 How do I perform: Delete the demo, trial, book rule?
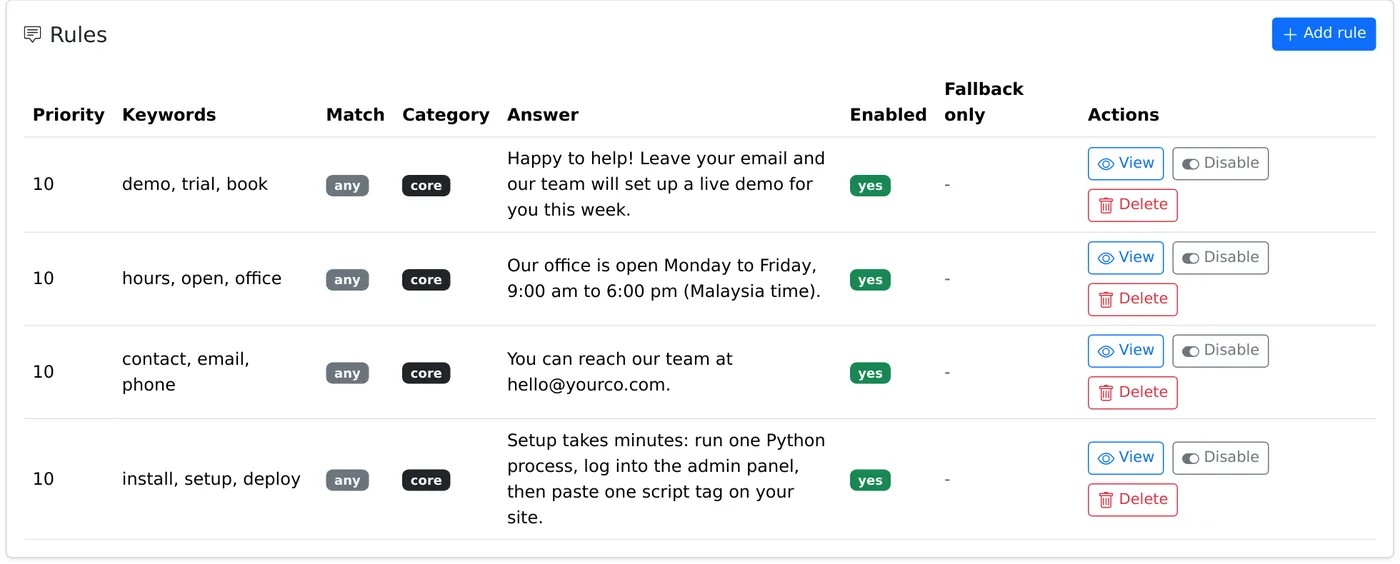(1132, 205)
